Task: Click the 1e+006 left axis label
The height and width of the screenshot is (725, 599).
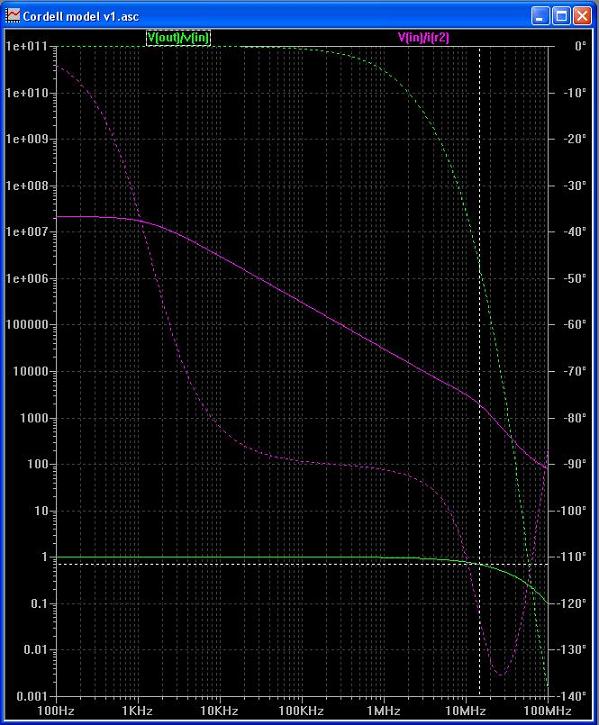Action: (x=27, y=278)
